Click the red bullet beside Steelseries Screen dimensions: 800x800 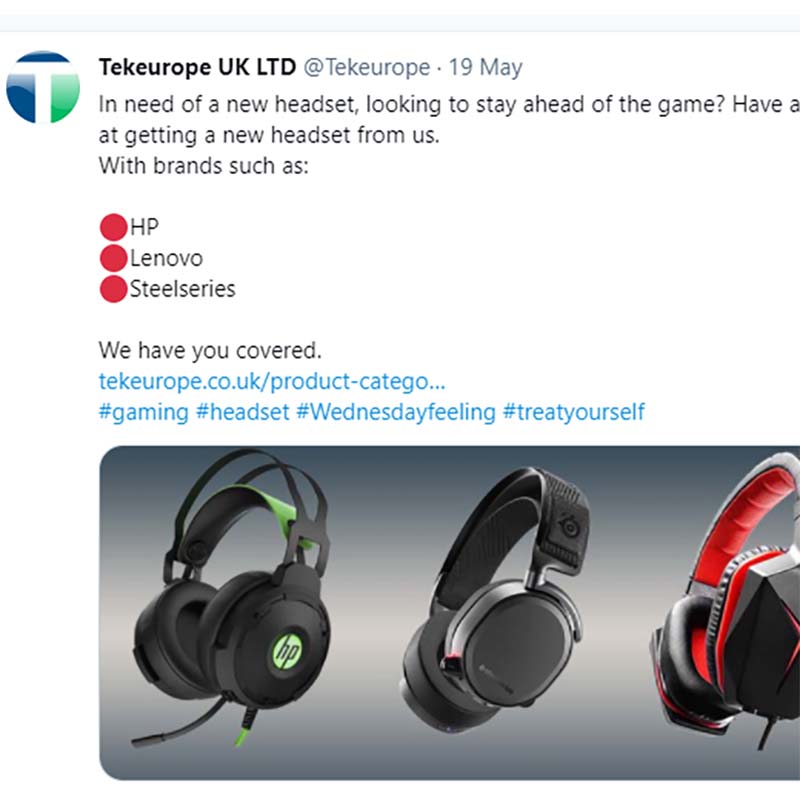(113, 289)
